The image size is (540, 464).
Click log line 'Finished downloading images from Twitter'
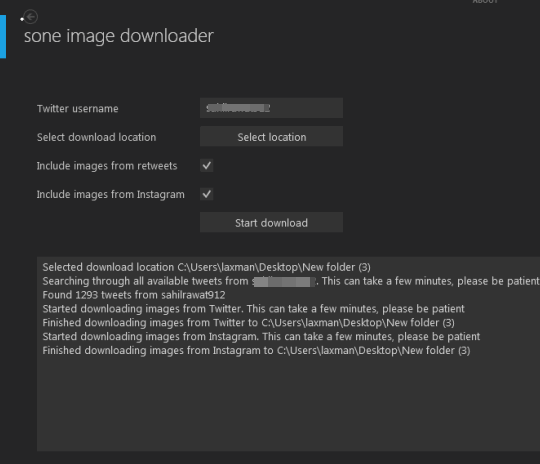click(249, 323)
